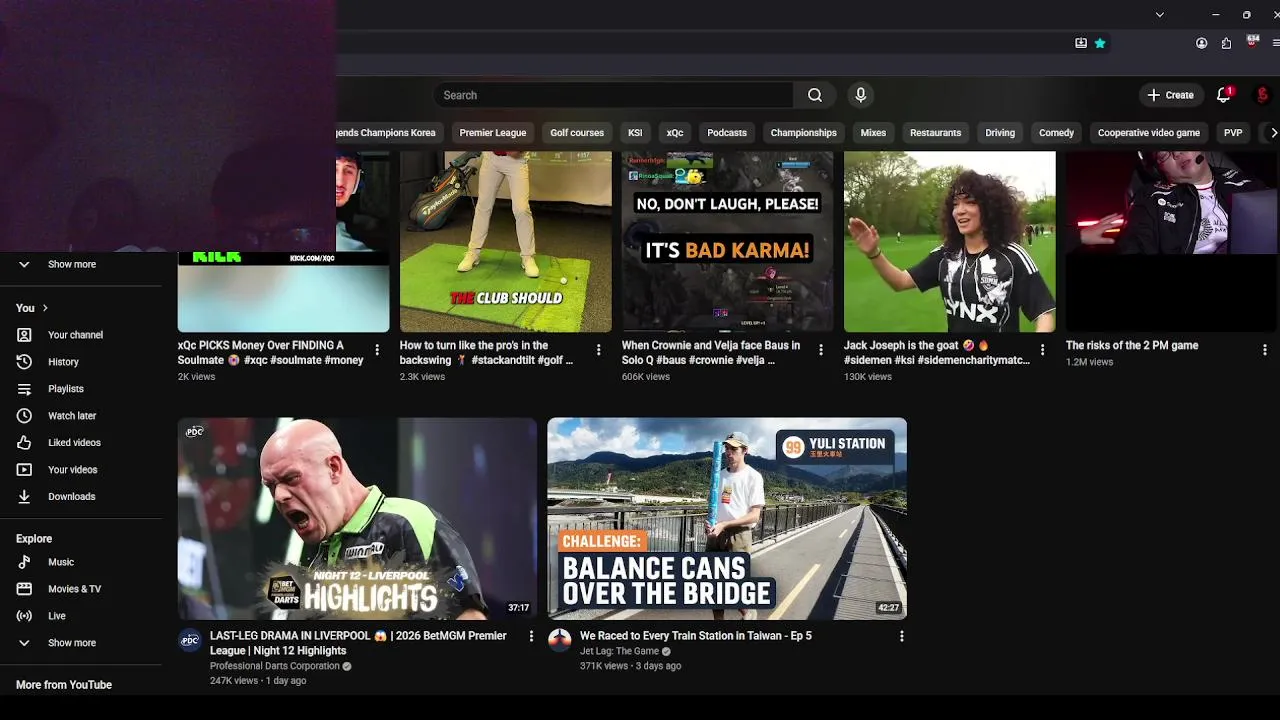
Task: Open options for golf backswing short
Action: pyautogui.click(x=599, y=350)
